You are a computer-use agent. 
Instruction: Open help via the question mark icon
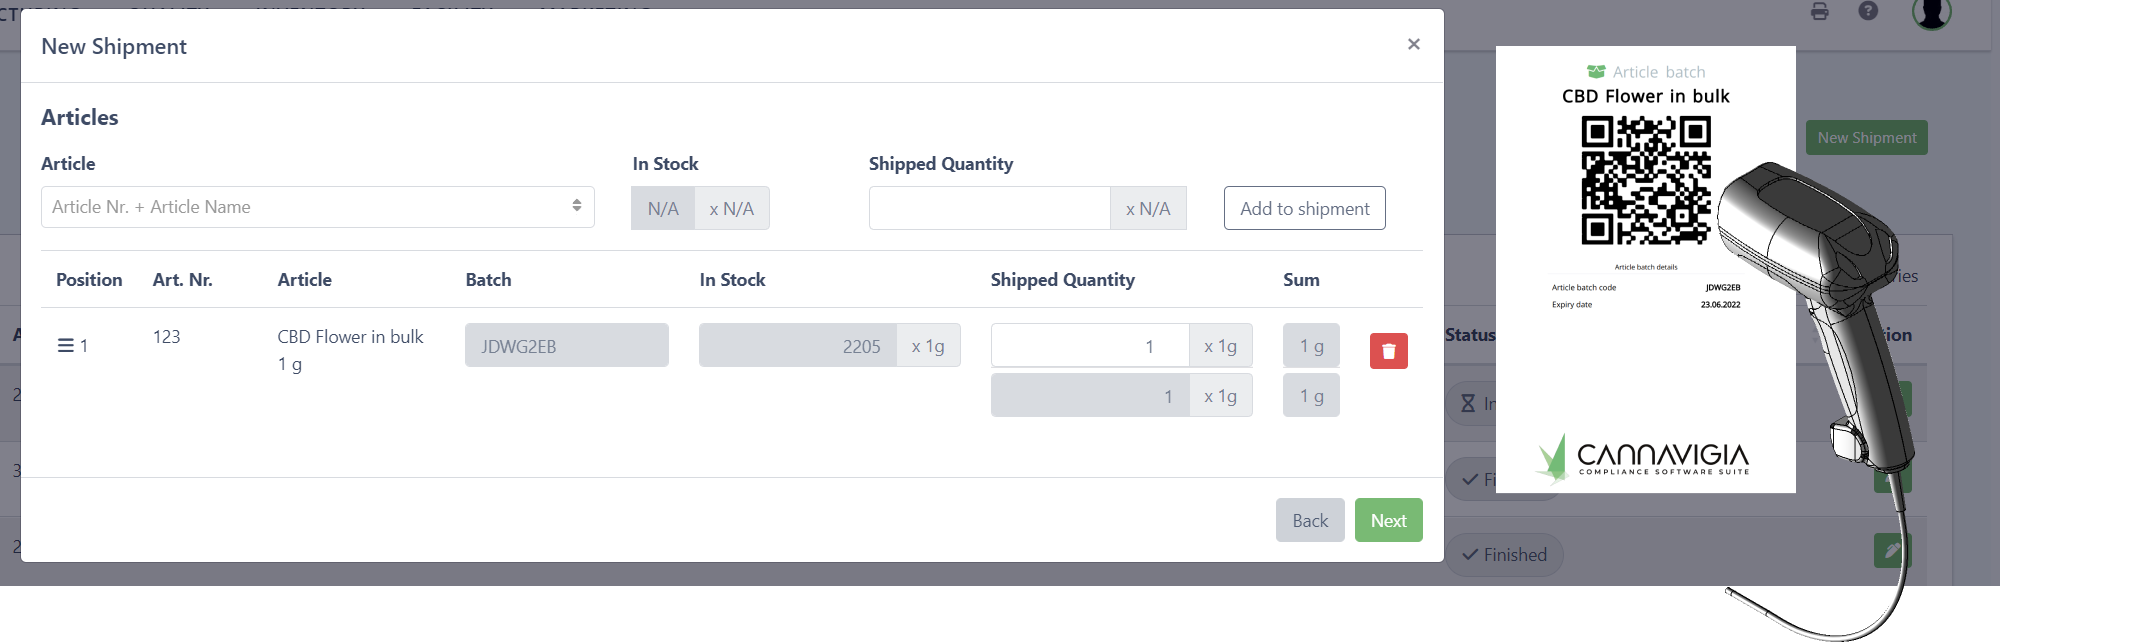coord(1868,11)
